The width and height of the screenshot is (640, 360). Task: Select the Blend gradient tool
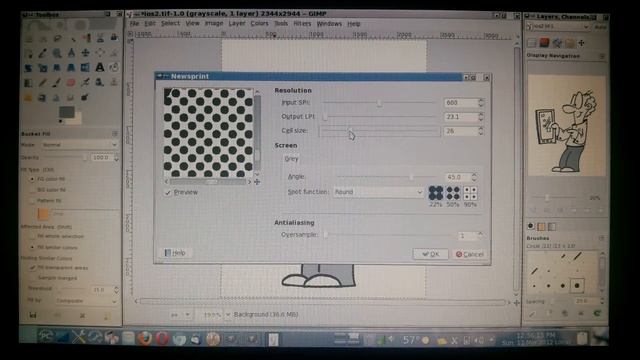[29, 83]
